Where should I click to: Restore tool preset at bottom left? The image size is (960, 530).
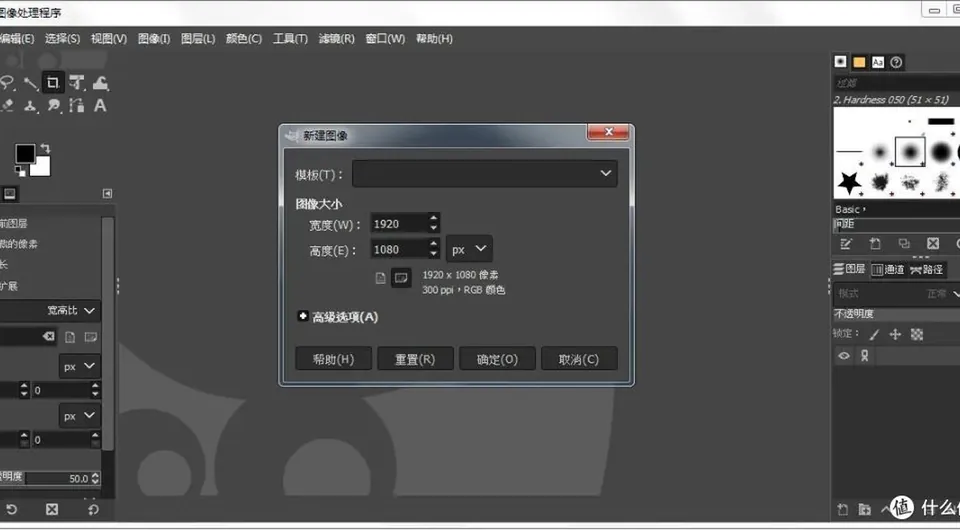pos(11,509)
